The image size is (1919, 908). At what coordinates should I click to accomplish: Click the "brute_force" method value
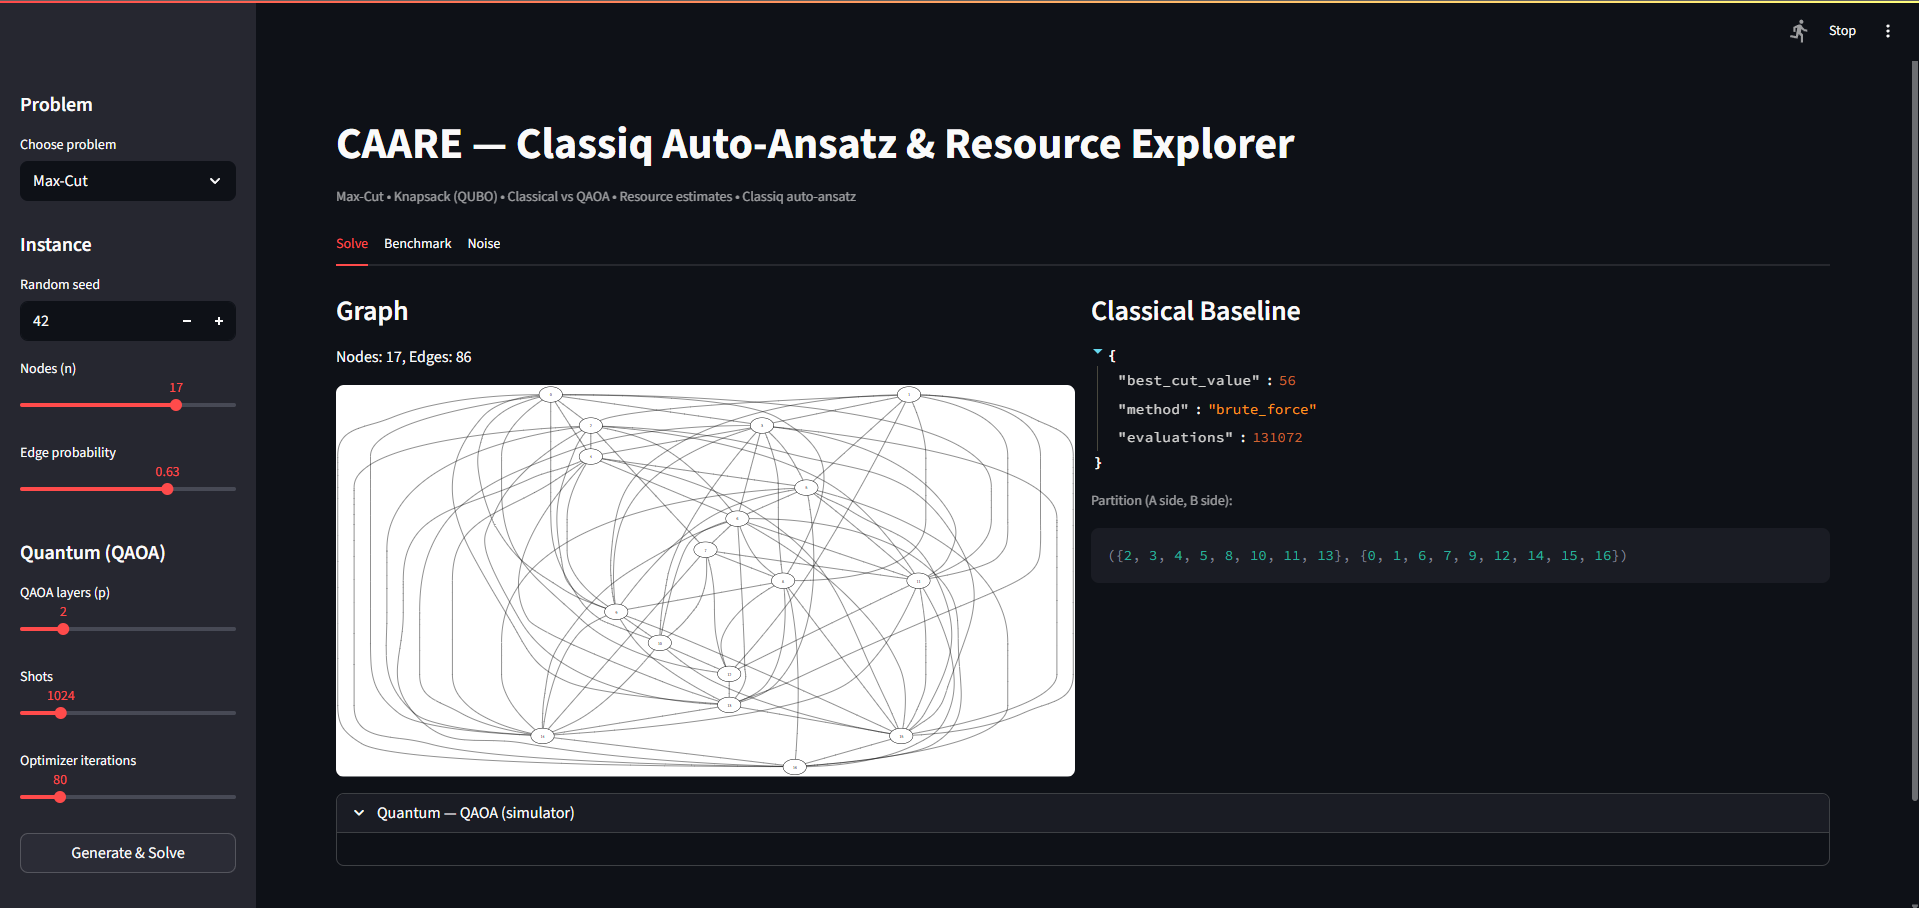pyautogui.click(x=1262, y=410)
